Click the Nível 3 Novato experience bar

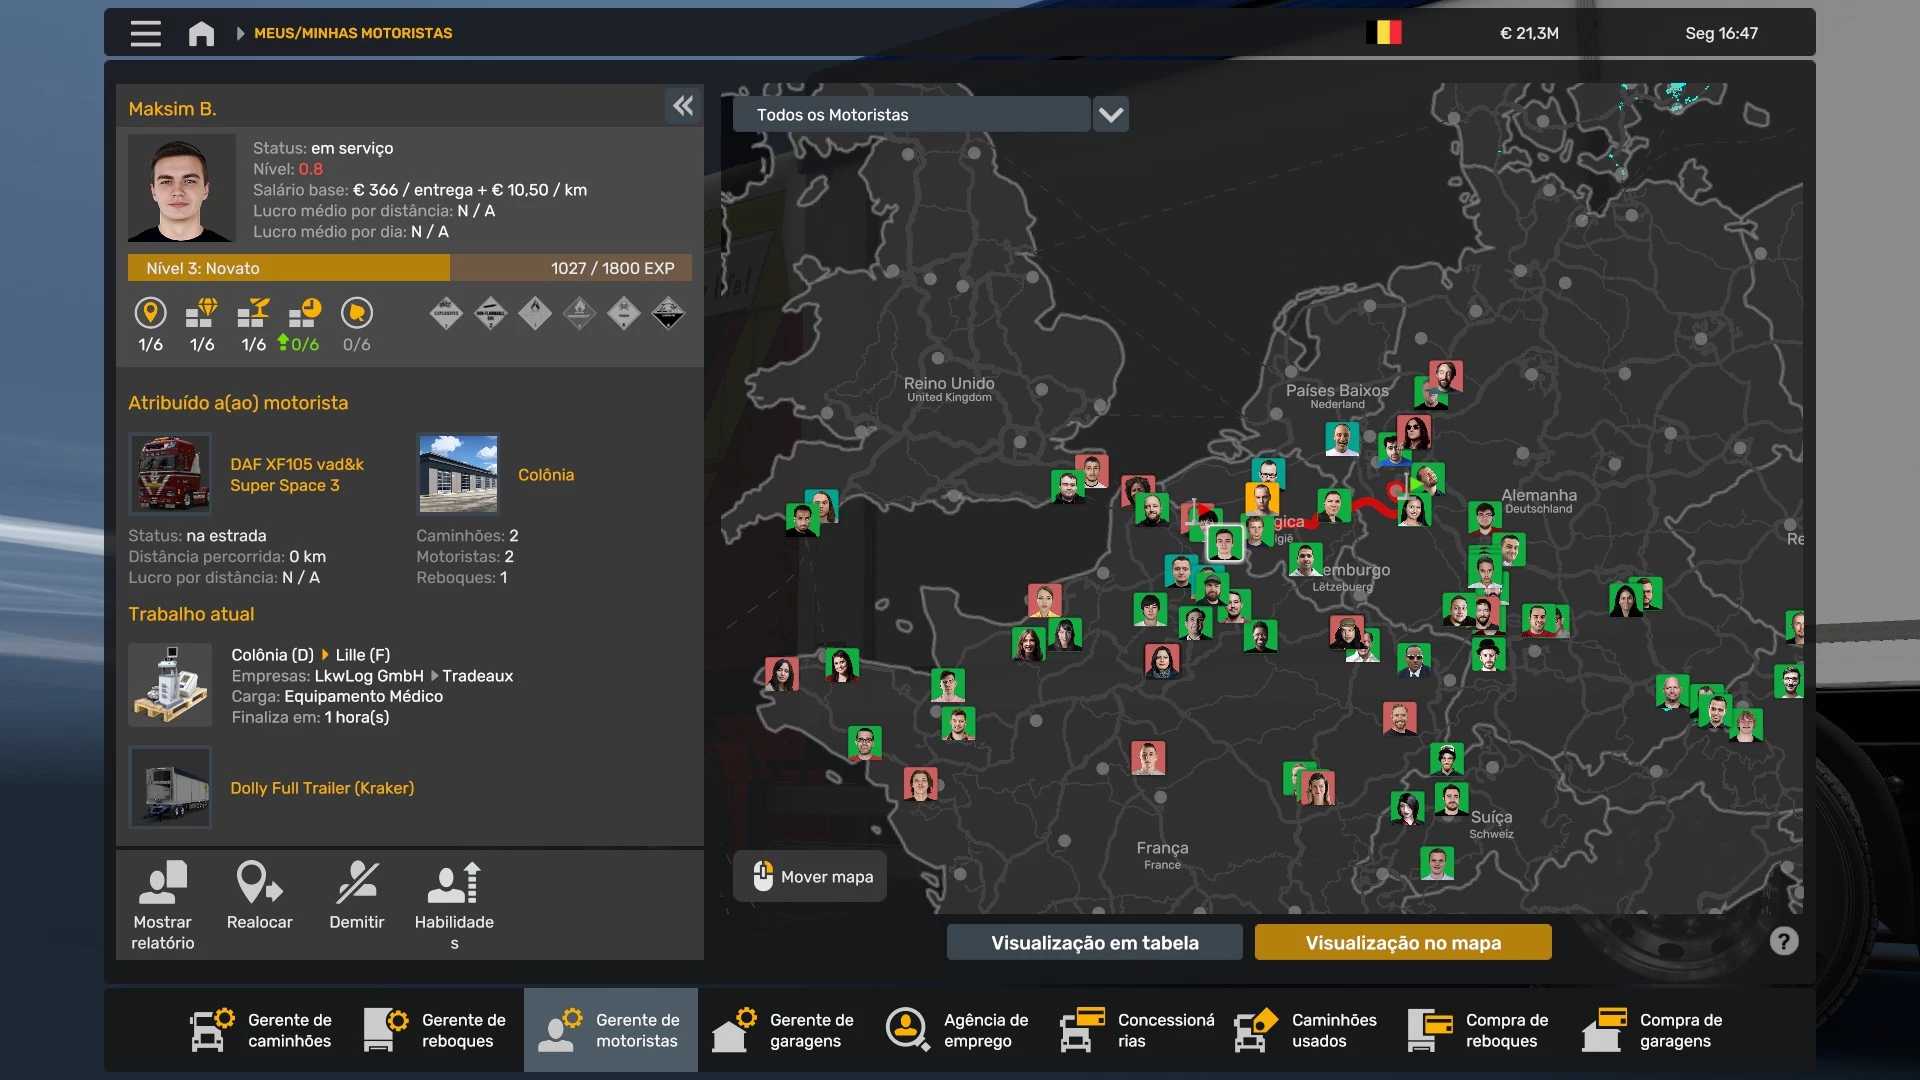(409, 268)
